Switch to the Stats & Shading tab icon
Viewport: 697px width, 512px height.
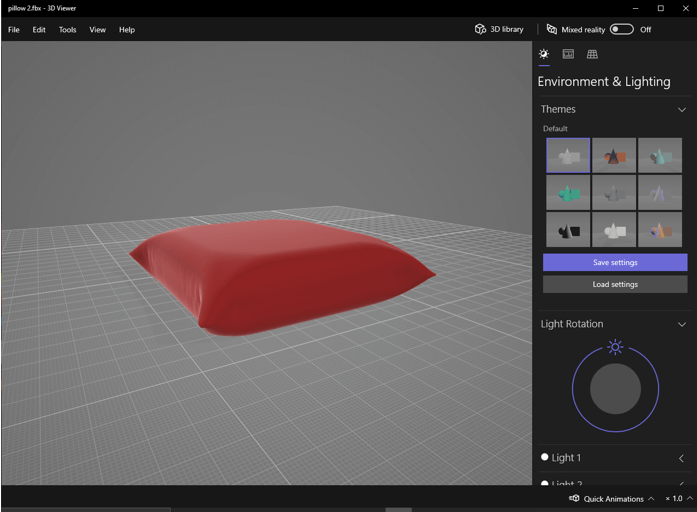click(568, 54)
